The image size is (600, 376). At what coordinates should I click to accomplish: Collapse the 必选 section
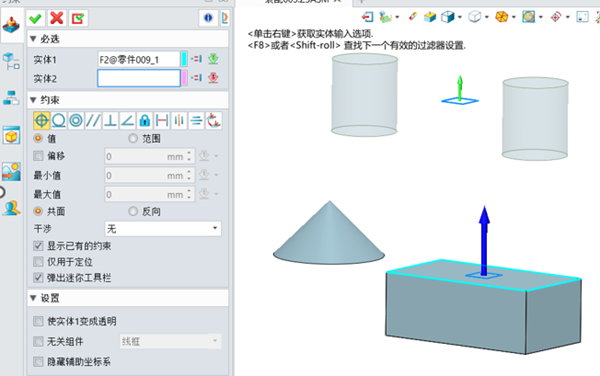tap(33, 39)
